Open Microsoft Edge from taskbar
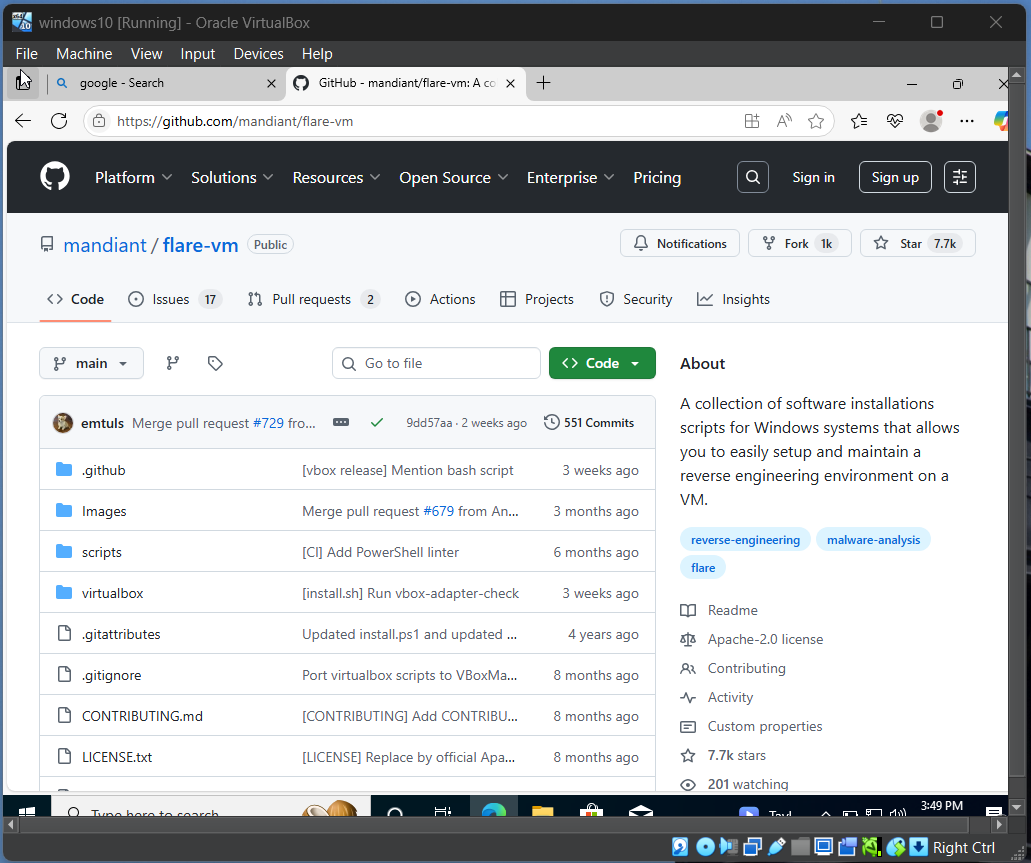The image size is (1031, 863). pyautogui.click(x=493, y=808)
